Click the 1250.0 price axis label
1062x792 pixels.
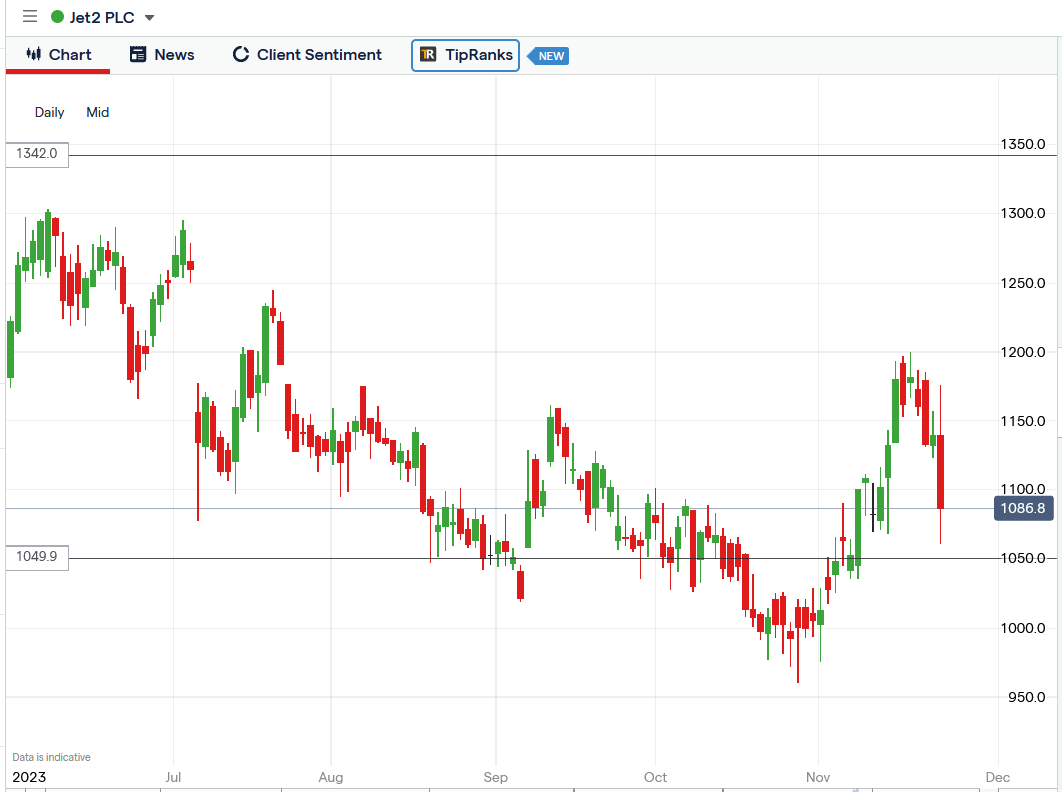tap(1023, 283)
